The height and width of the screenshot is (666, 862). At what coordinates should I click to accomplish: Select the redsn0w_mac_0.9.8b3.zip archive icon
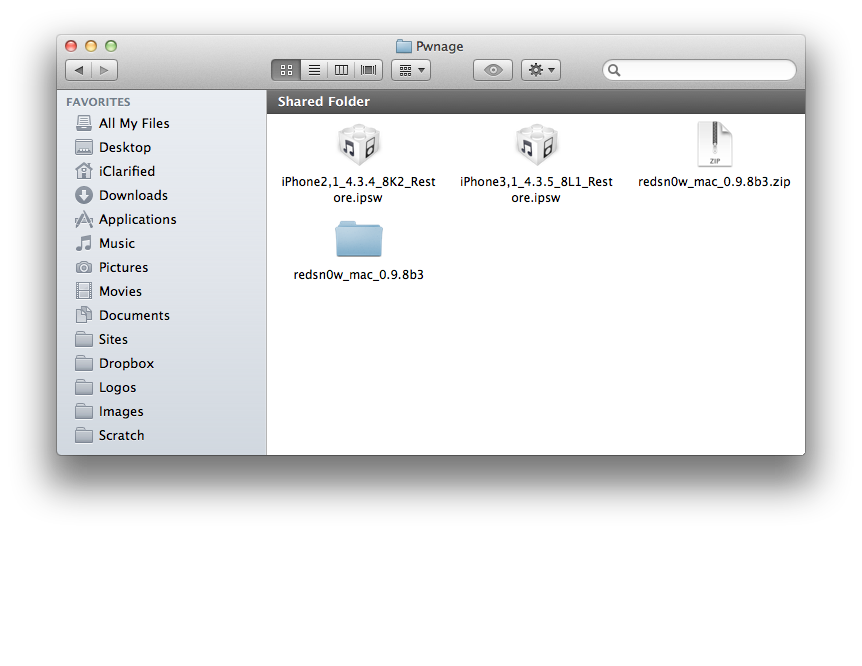714,146
